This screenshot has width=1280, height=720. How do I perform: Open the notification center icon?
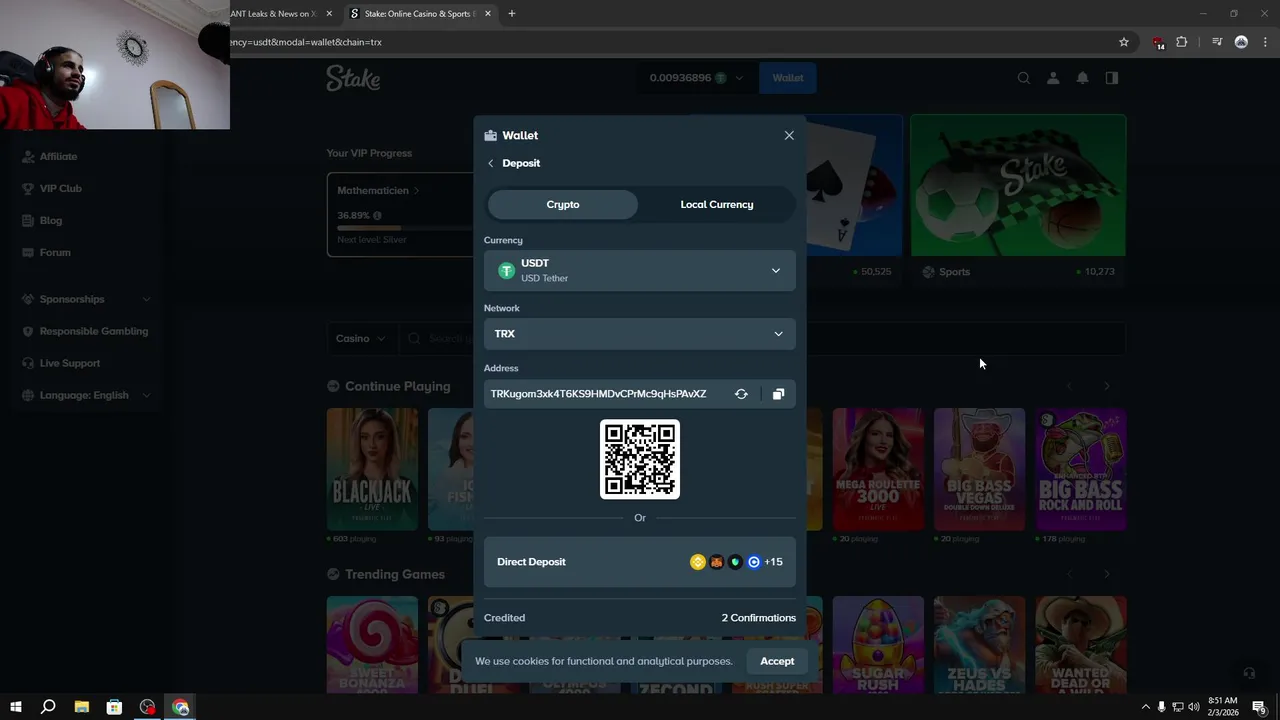(1260, 707)
